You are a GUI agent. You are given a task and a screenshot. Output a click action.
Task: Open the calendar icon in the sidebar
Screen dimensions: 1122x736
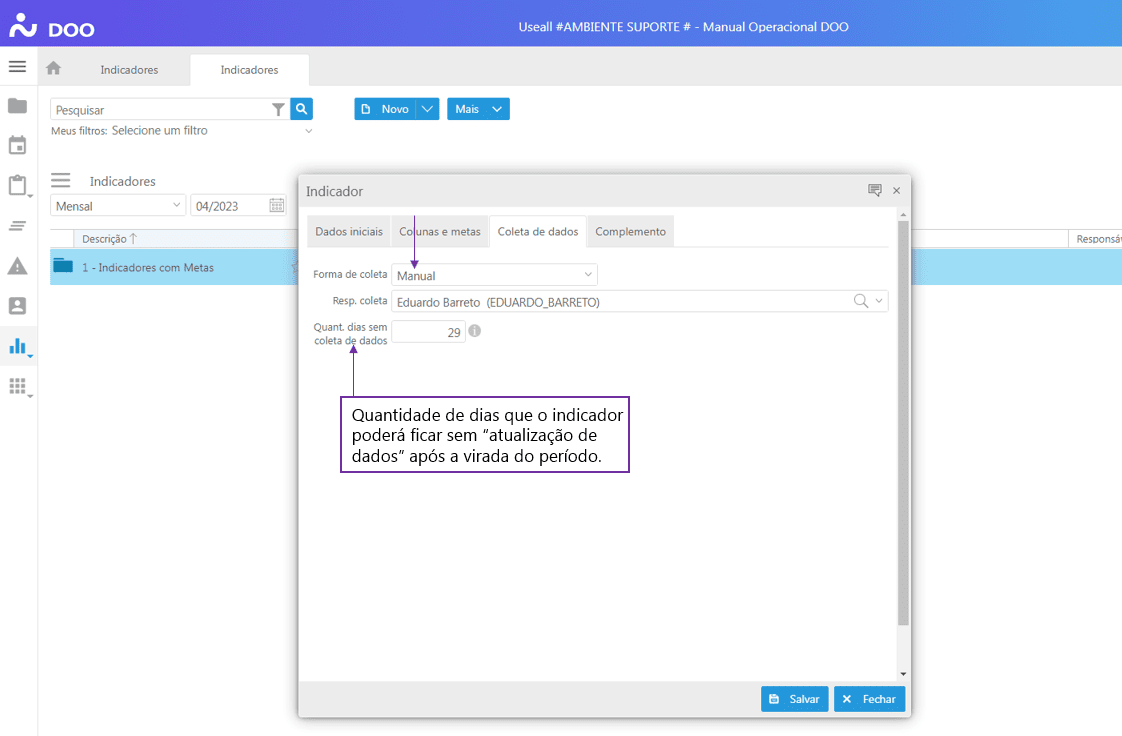click(x=17, y=145)
